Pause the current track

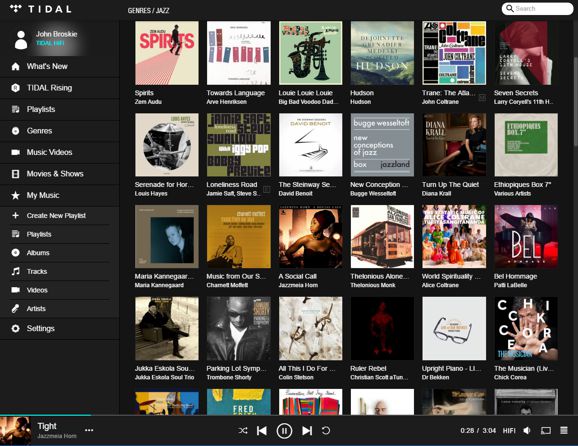point(284,431)
